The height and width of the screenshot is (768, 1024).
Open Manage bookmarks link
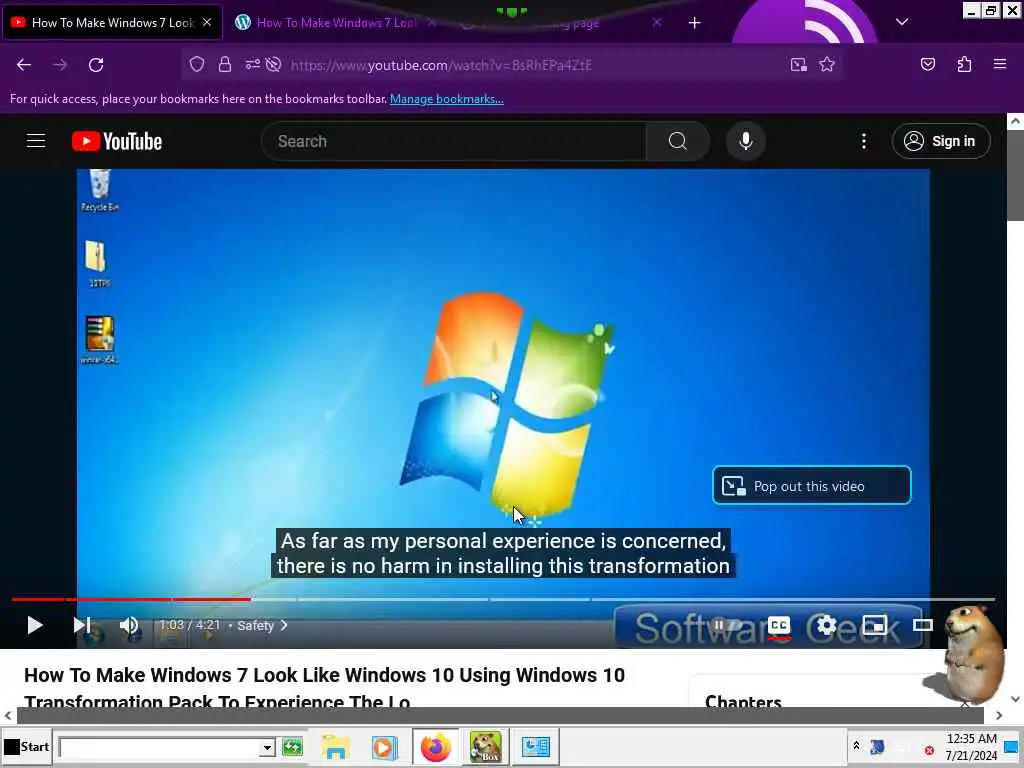point(447,99)
